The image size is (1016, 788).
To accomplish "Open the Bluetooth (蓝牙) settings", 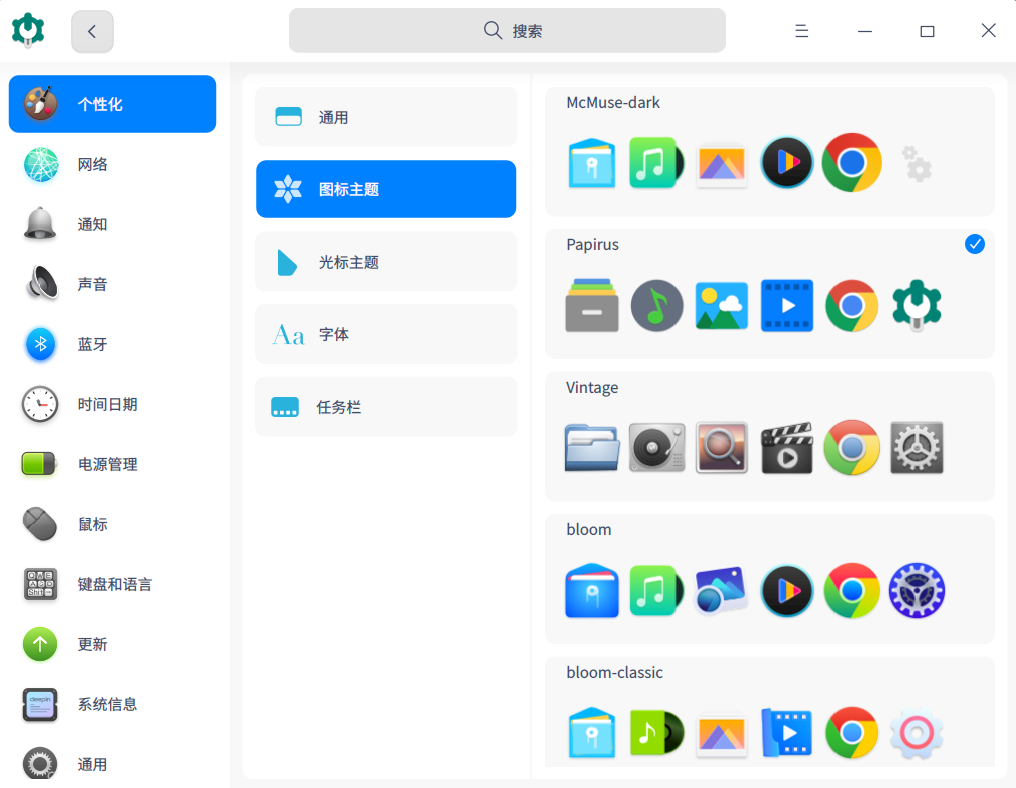I will [x=112, y=344].
